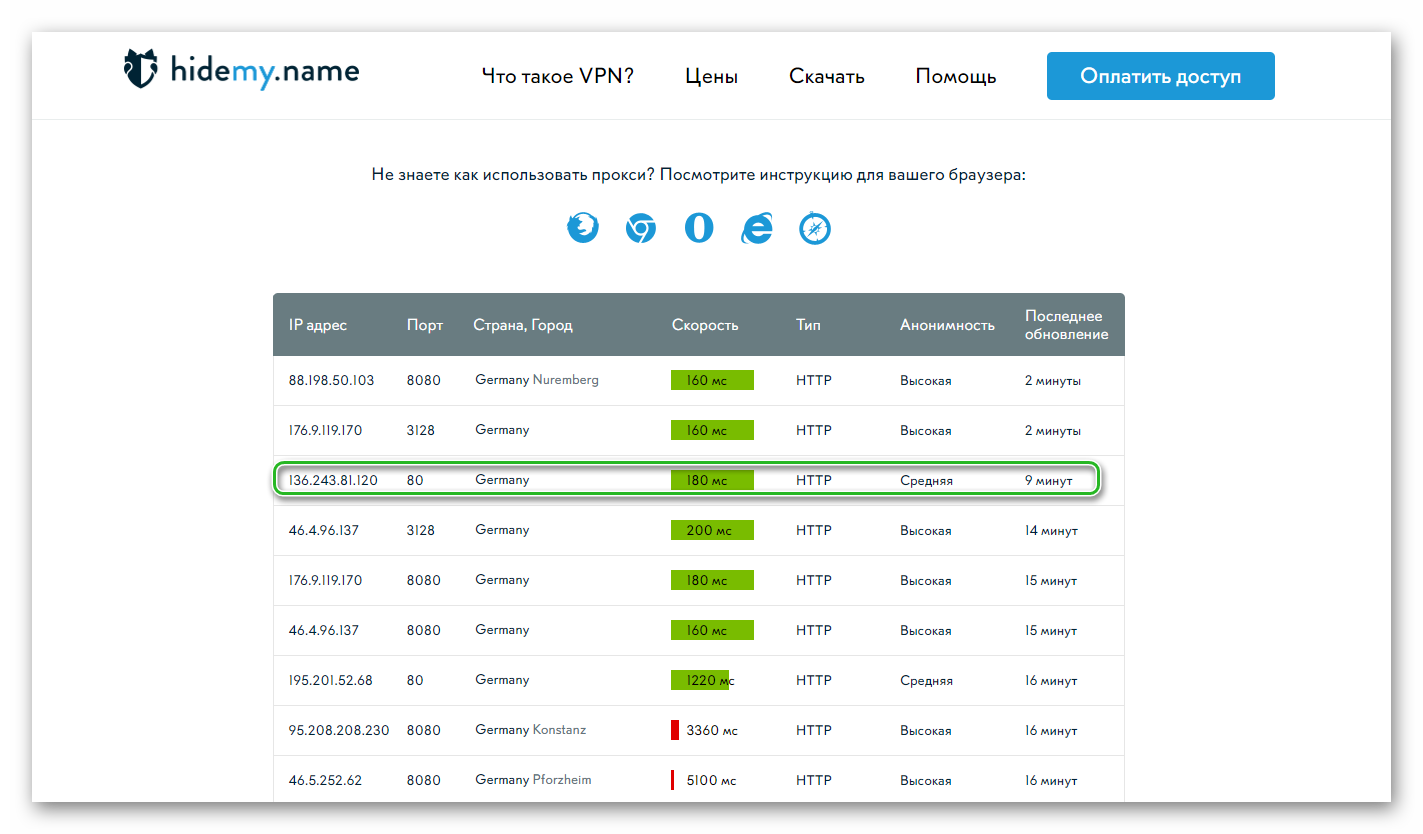This screenshot has height=834, width=1423.
Task: Open the "Помощь" help section
Action: click(x=955, y=77)
